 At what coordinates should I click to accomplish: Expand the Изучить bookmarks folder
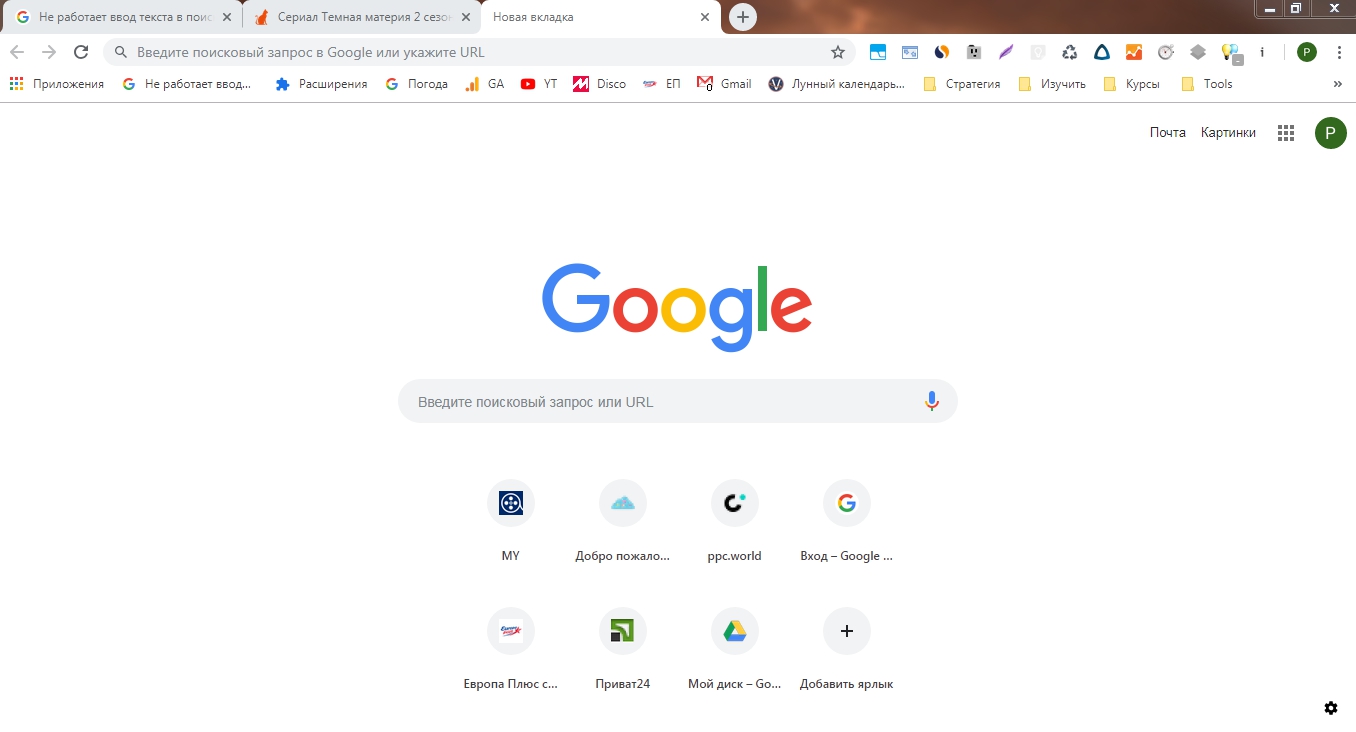point(1052,84)
